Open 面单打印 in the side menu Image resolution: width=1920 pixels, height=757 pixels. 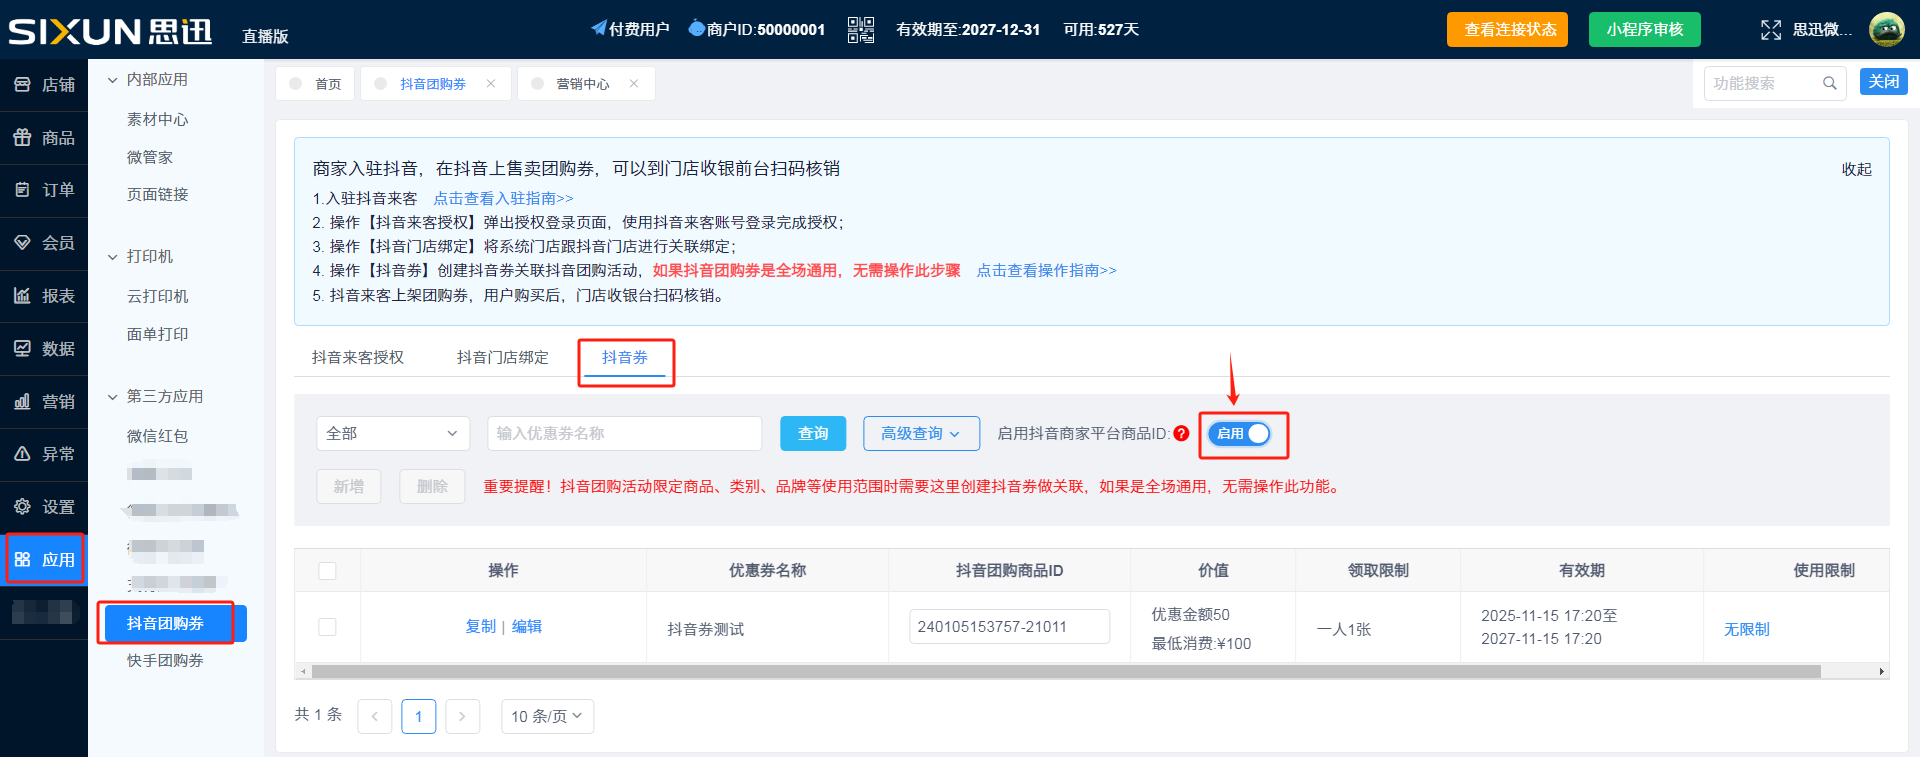click(157, 335)
